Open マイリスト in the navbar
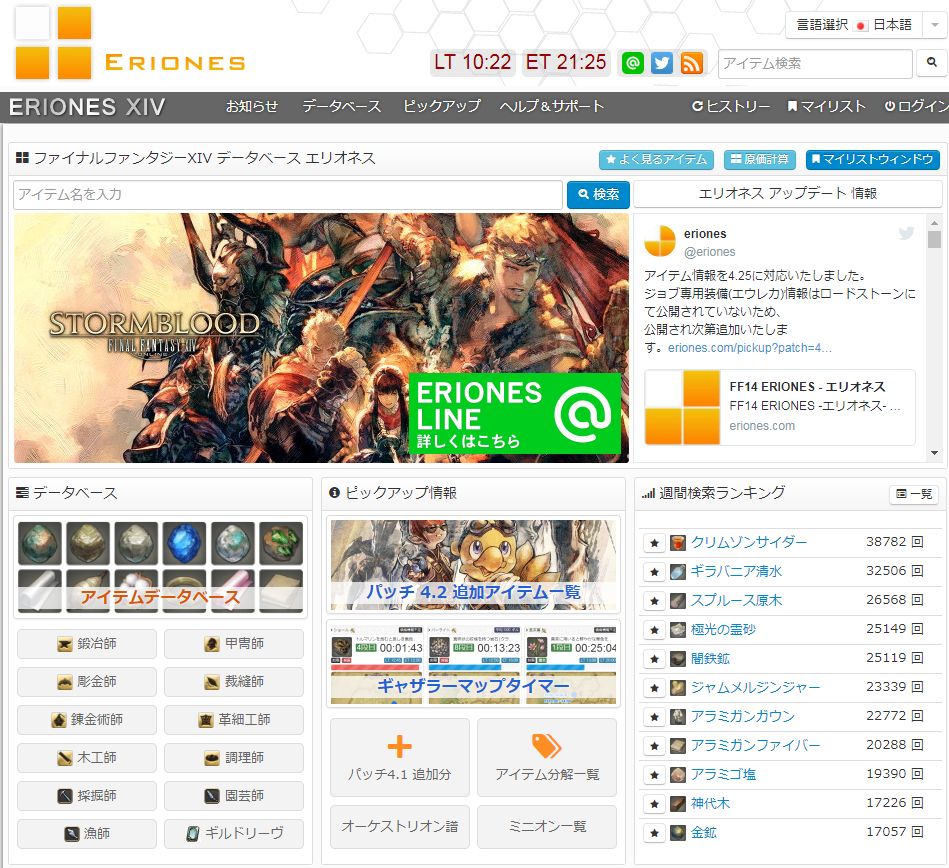The width and height of the screenshot is (949, 868). tap(826, 107)
